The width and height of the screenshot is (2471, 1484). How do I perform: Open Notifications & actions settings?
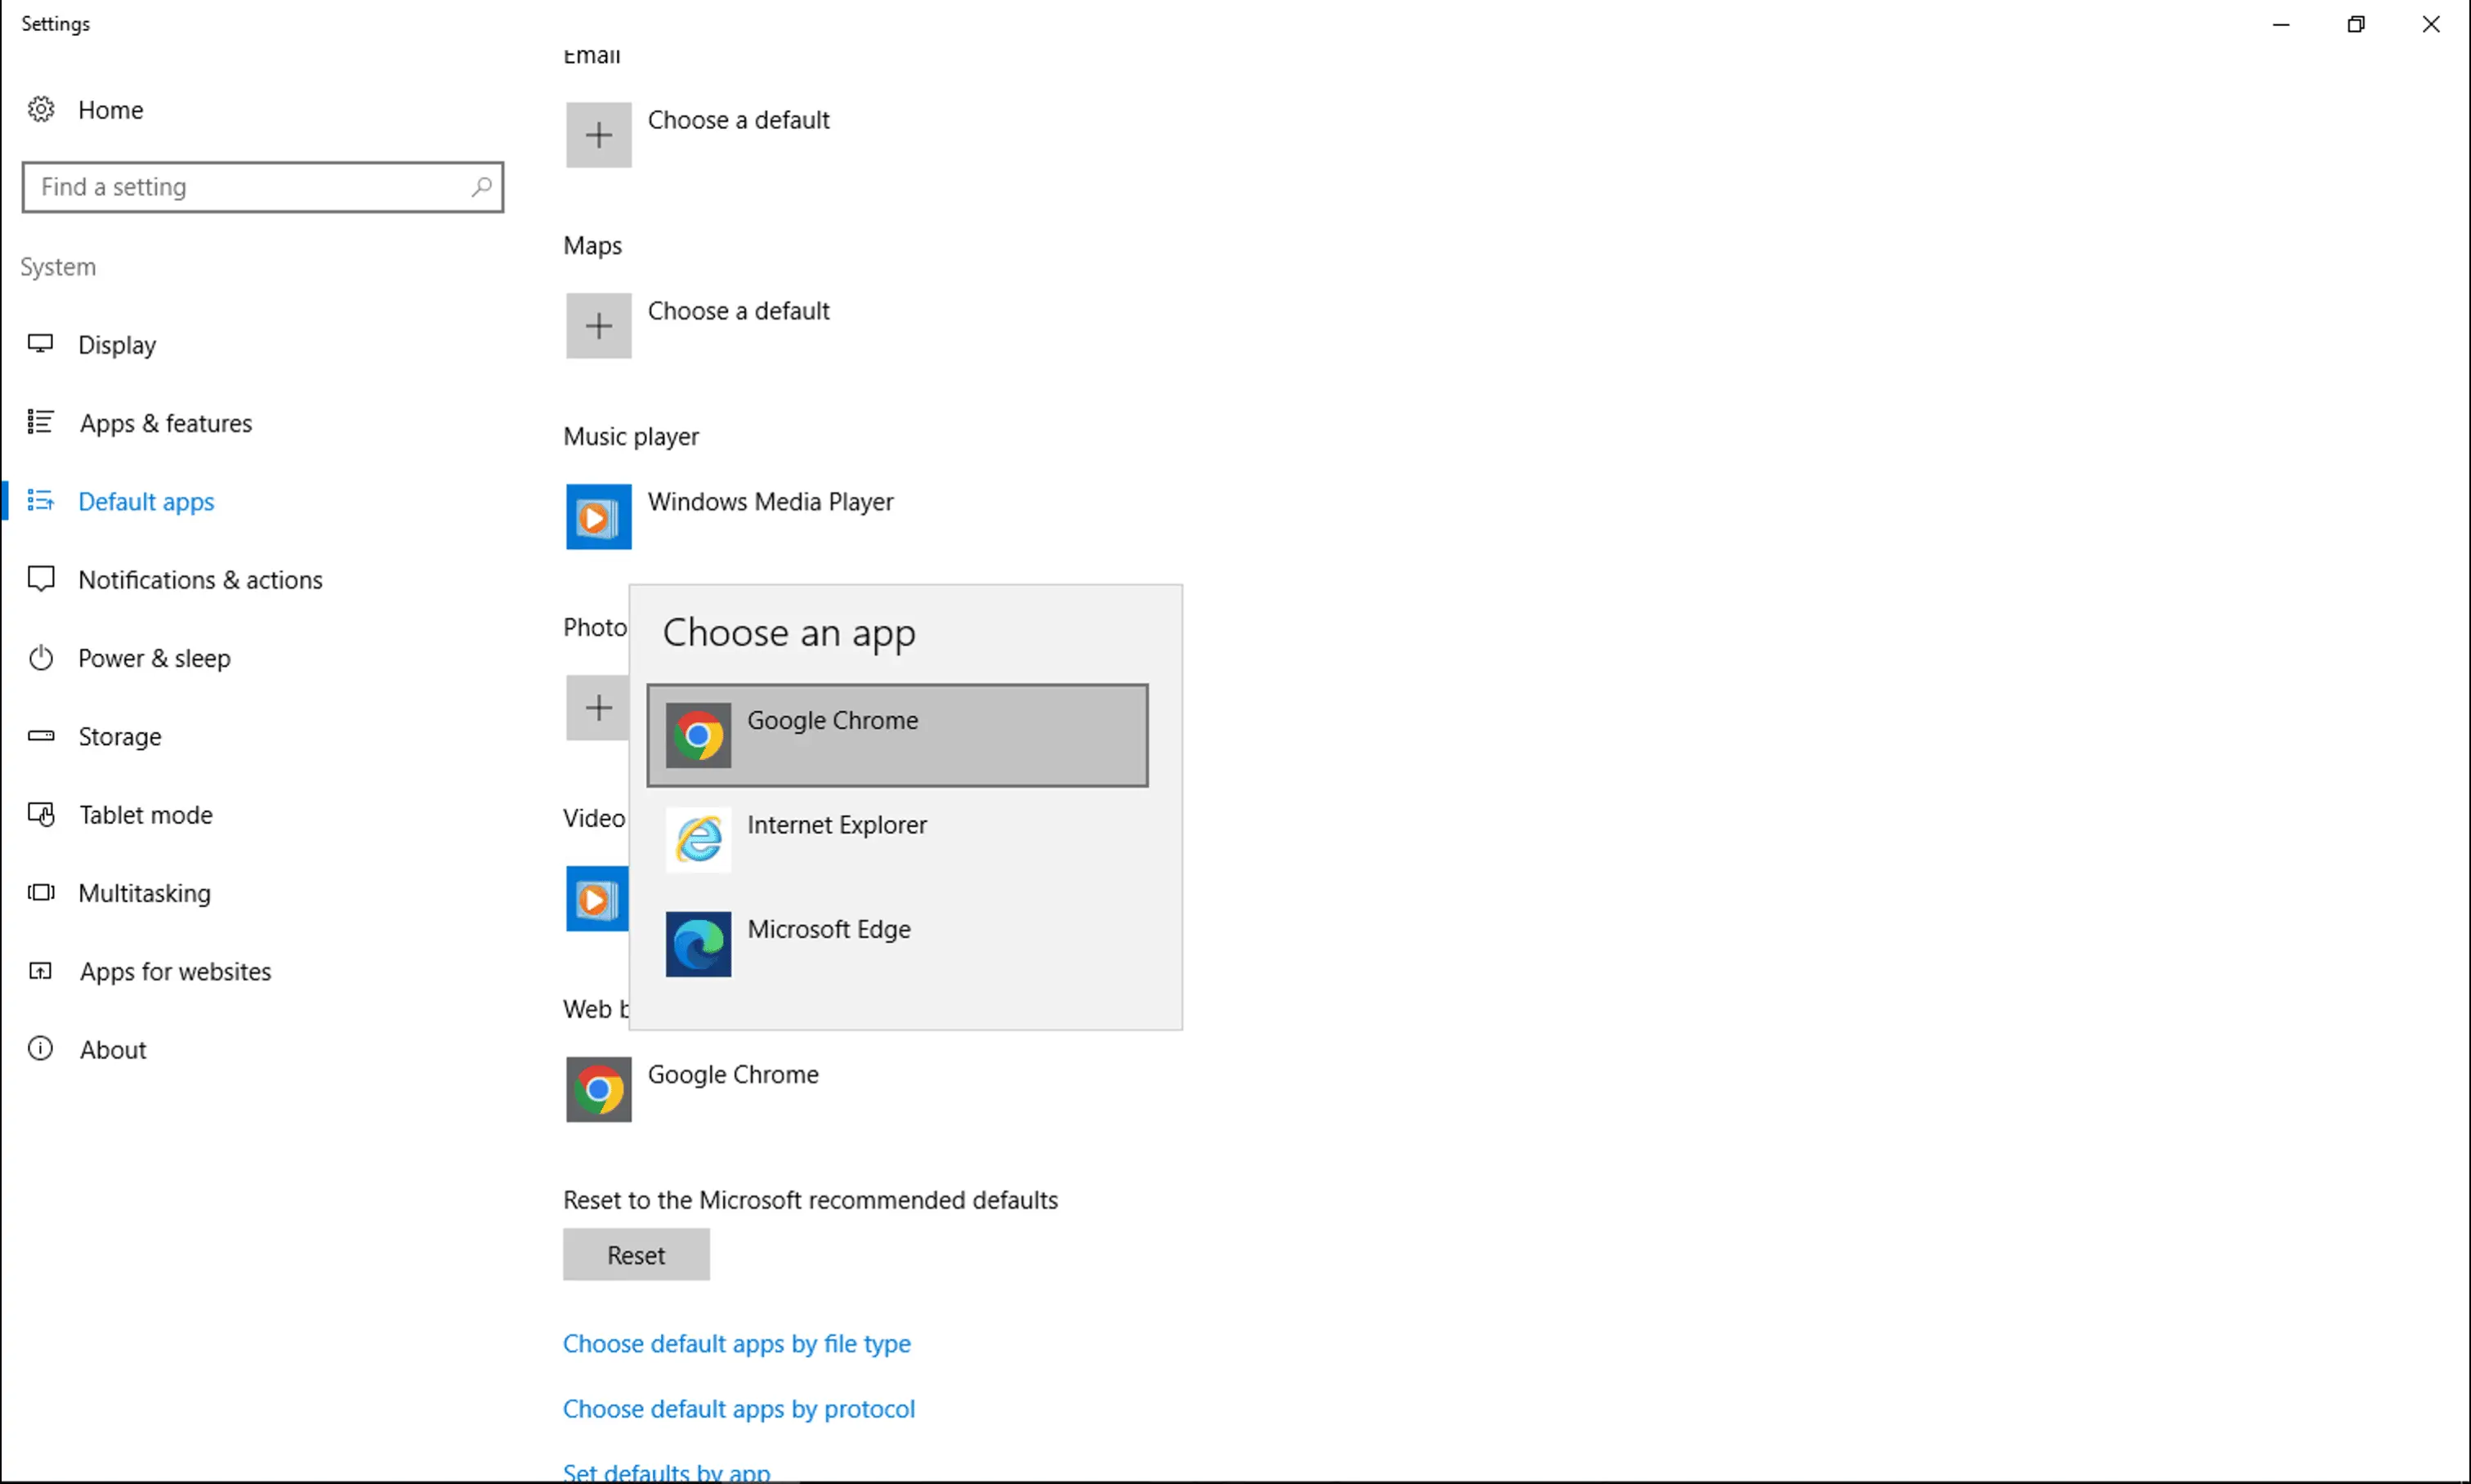tap(200, 579)
